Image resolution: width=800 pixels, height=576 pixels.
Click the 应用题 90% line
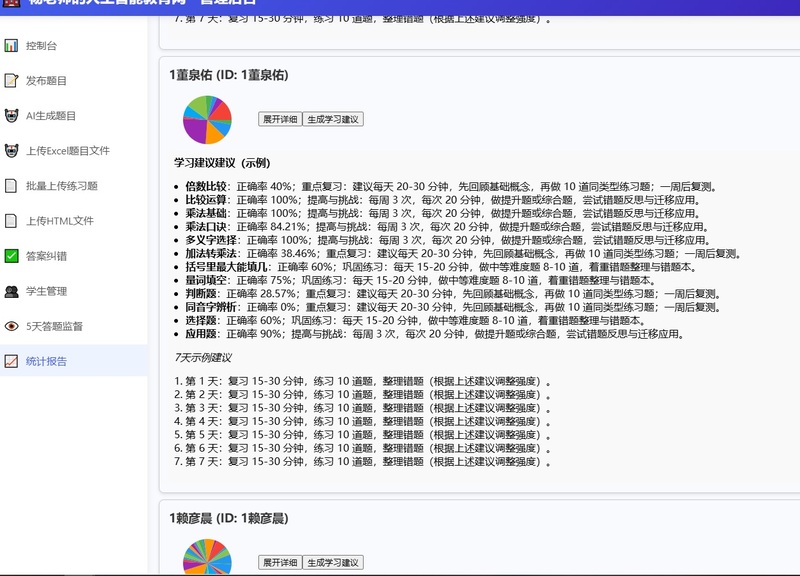[435, 334]
